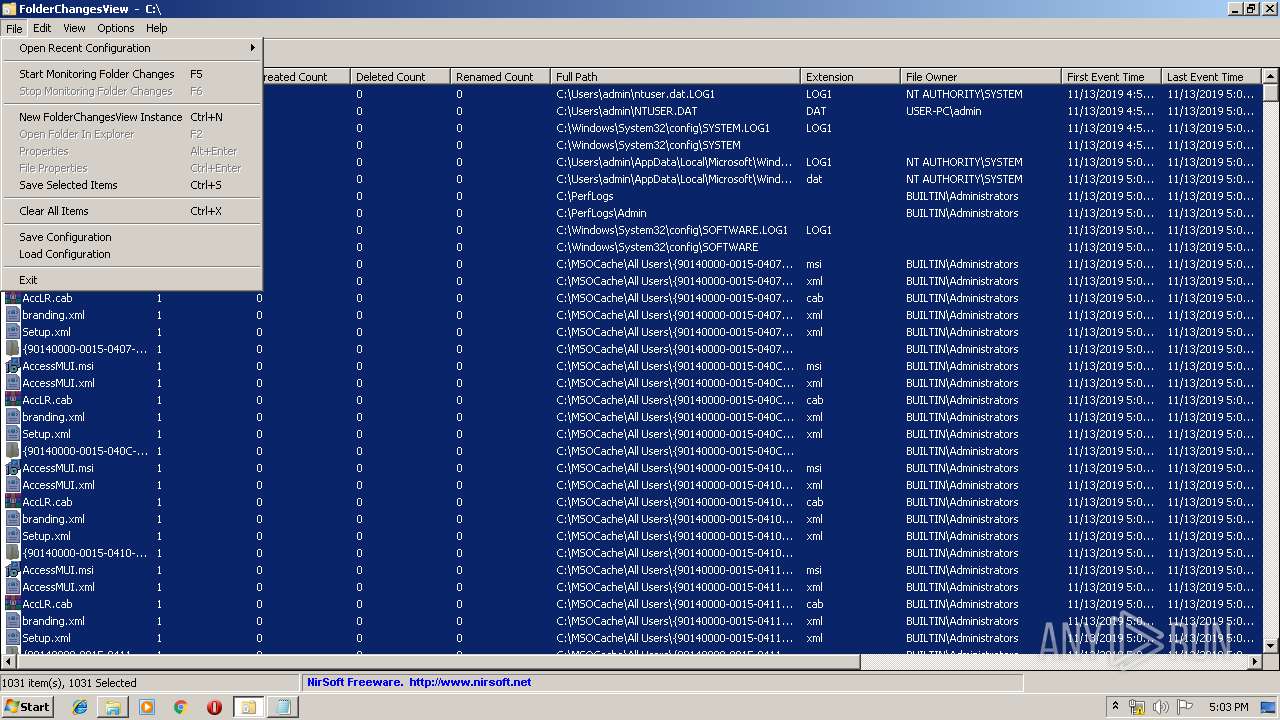Show hidden system tray icons
1280x720 pixels.
click(1115, 707)
